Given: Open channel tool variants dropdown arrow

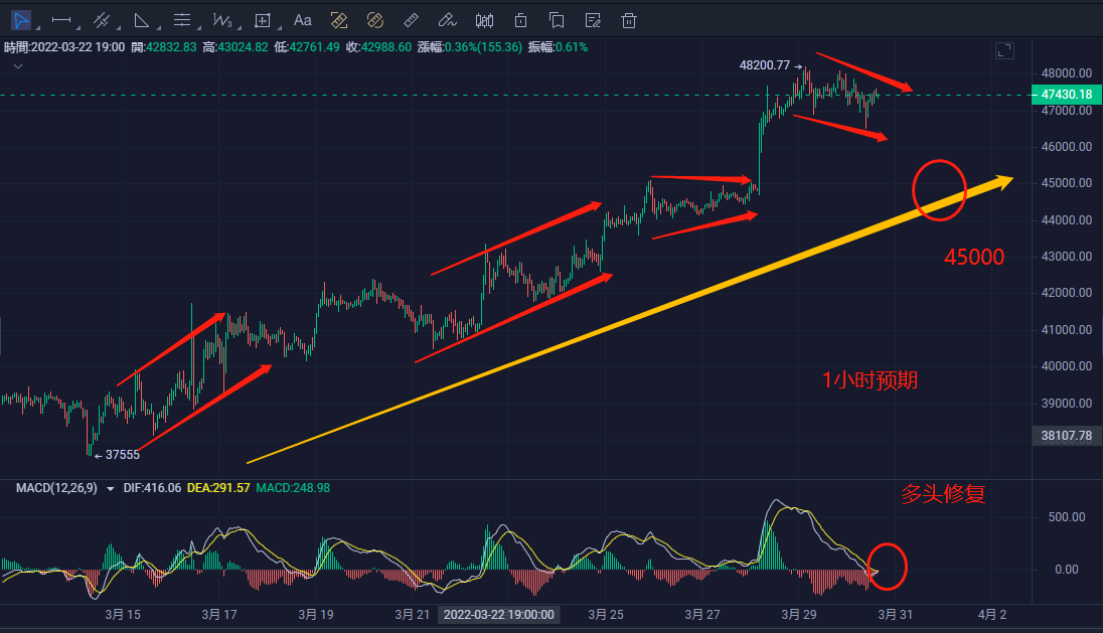Looking at the screenshot, I should 118,27.
